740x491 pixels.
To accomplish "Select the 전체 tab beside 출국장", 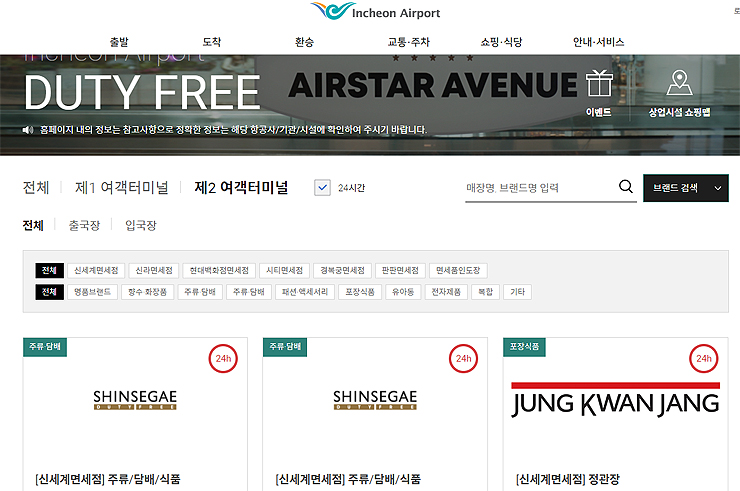I will click(x=33, y=225).
